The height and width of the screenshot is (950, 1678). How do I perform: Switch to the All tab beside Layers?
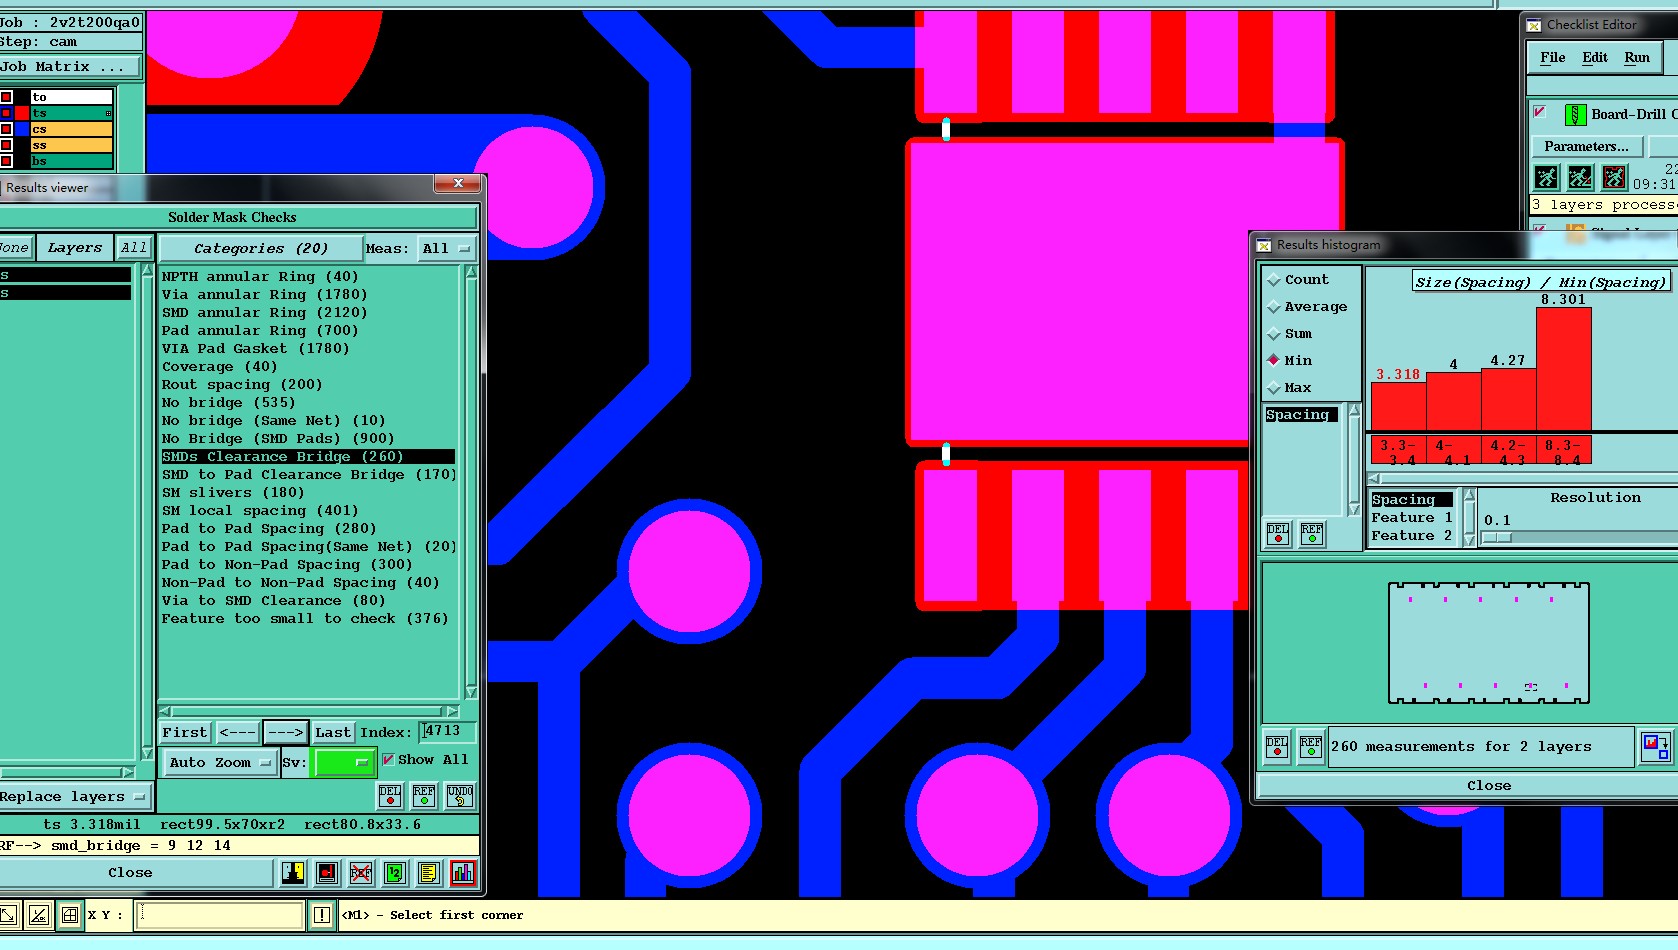point(134,247)
